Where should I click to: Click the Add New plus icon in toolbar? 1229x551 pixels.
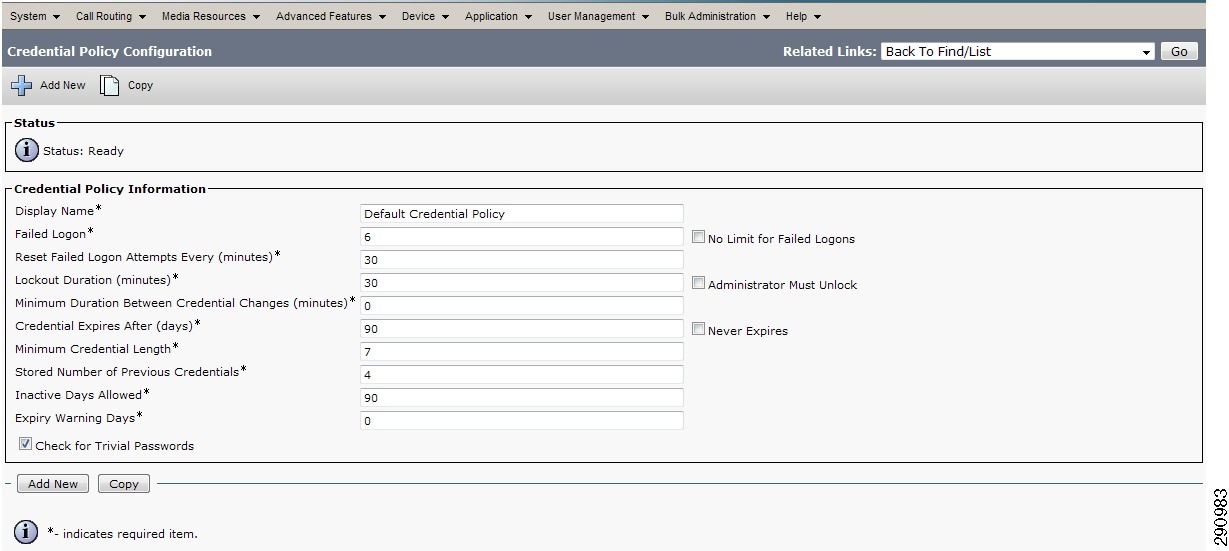coord(22,86)
